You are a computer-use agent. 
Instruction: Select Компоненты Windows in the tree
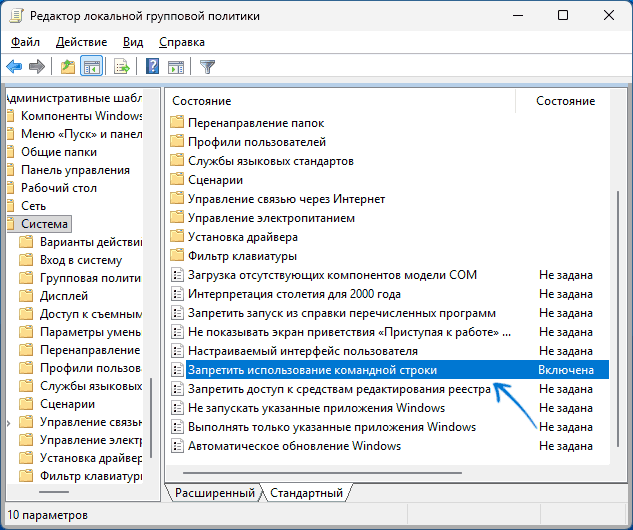(x=82, y=116)
